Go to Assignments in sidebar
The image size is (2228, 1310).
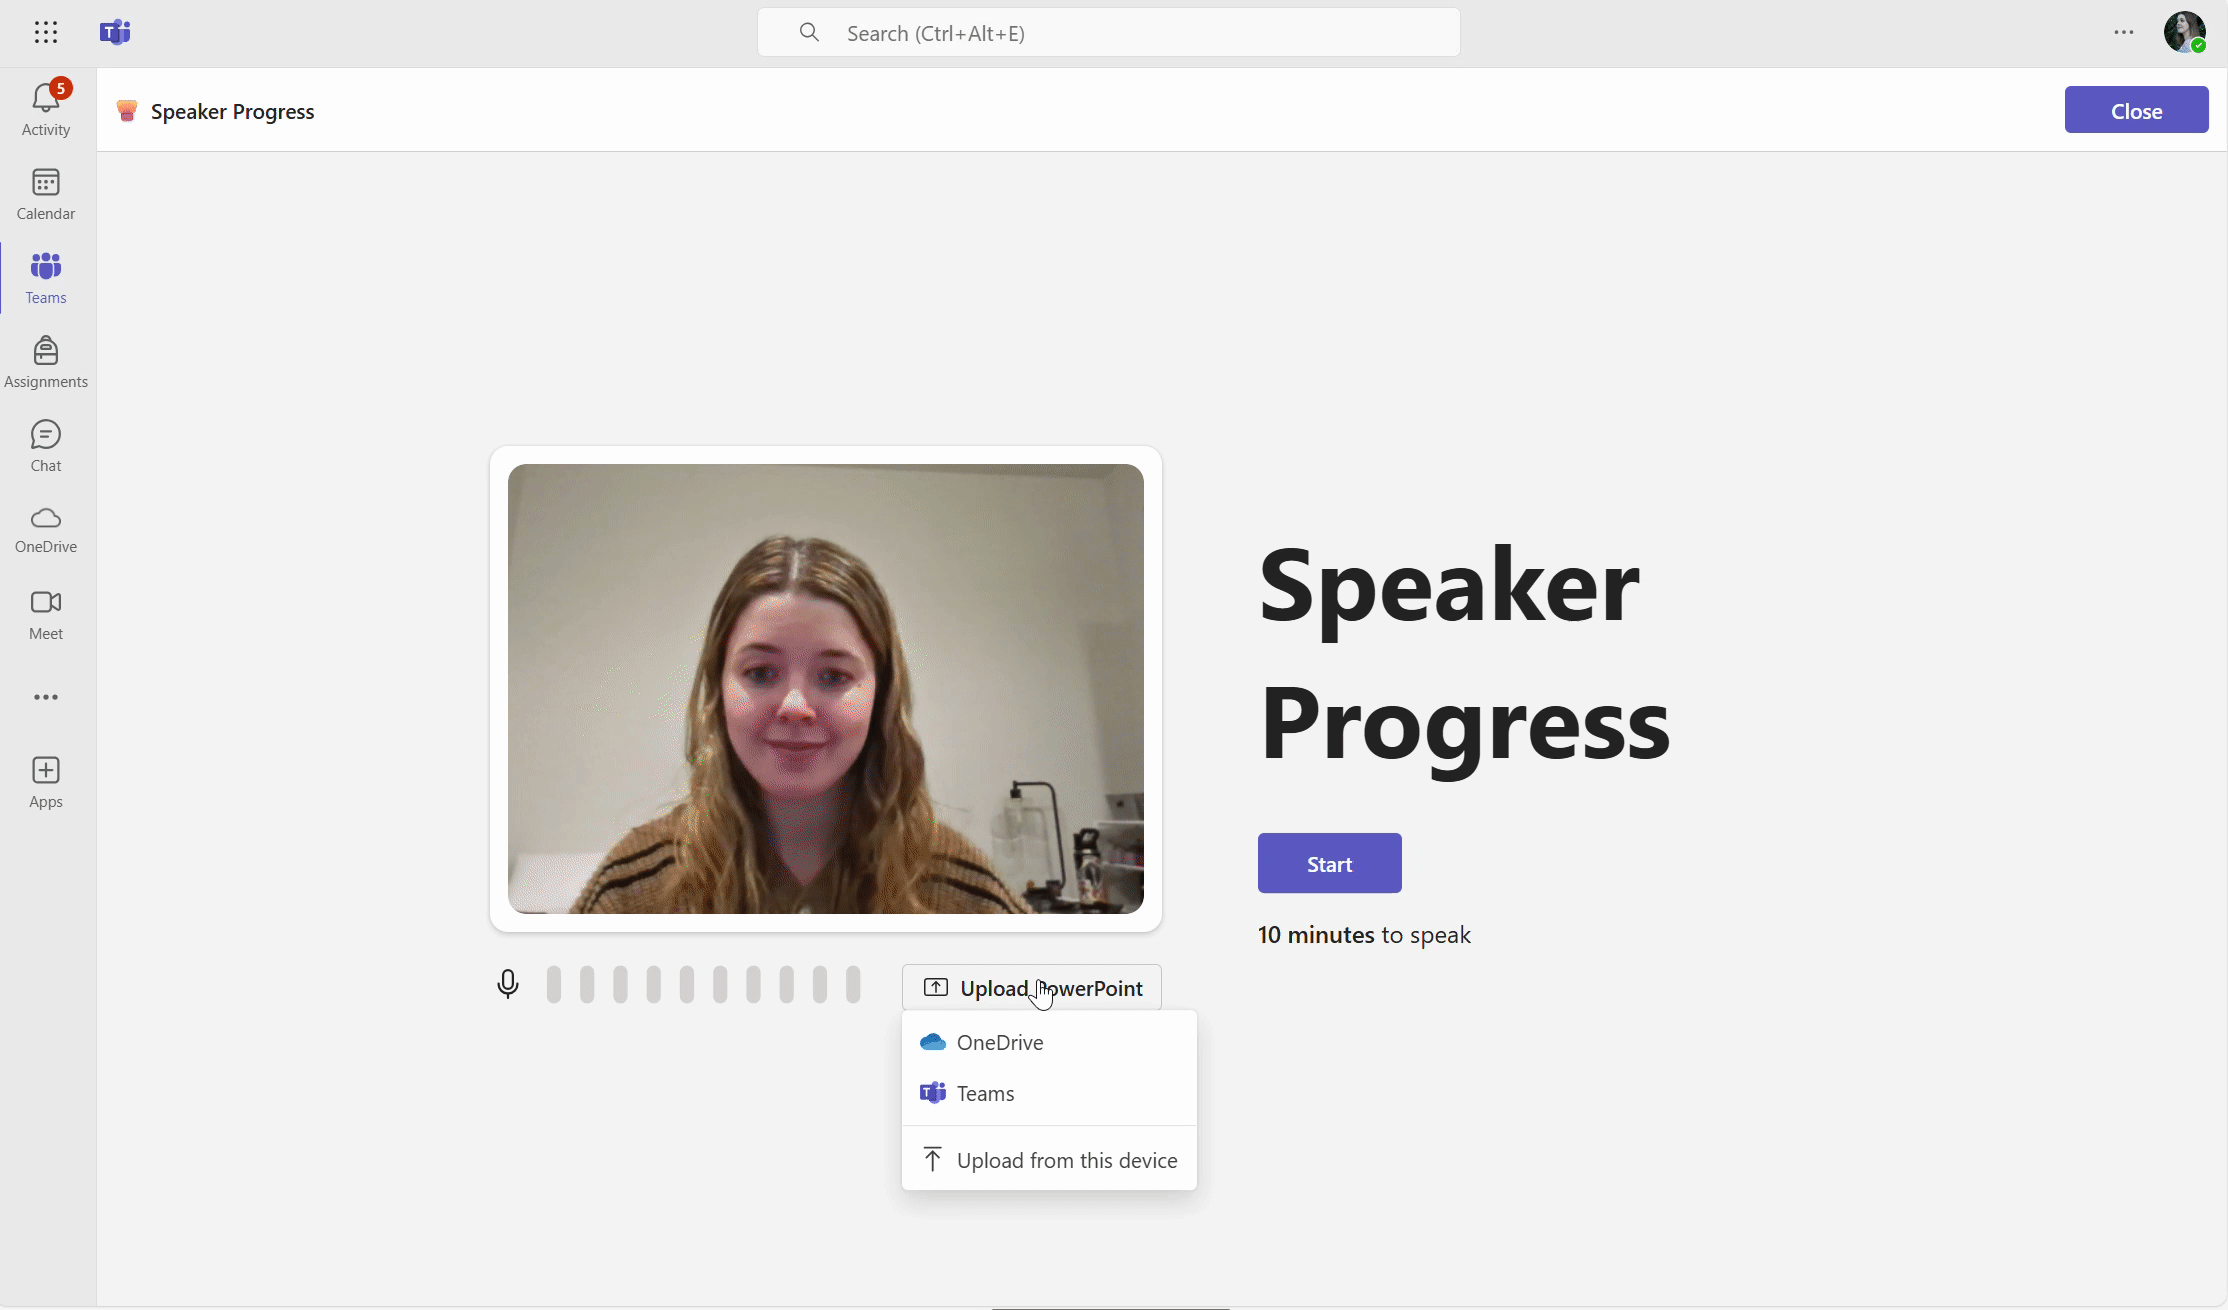(x=46, y=362)
